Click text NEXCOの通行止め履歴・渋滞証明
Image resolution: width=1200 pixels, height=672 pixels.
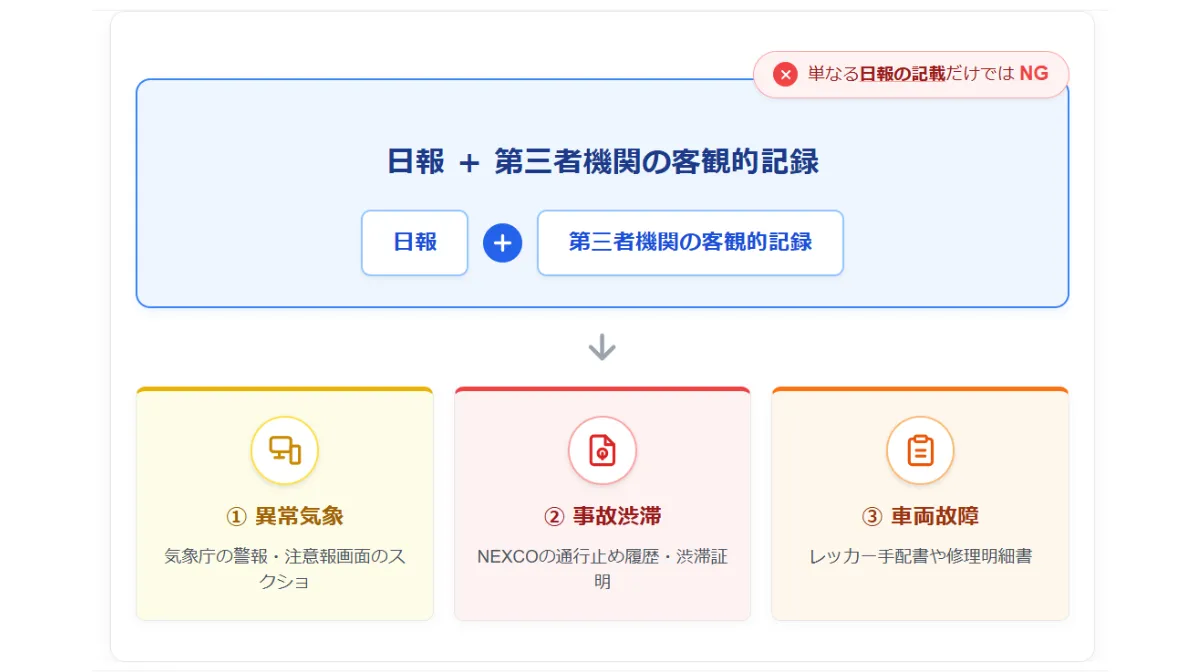click(x=602, y=568)
